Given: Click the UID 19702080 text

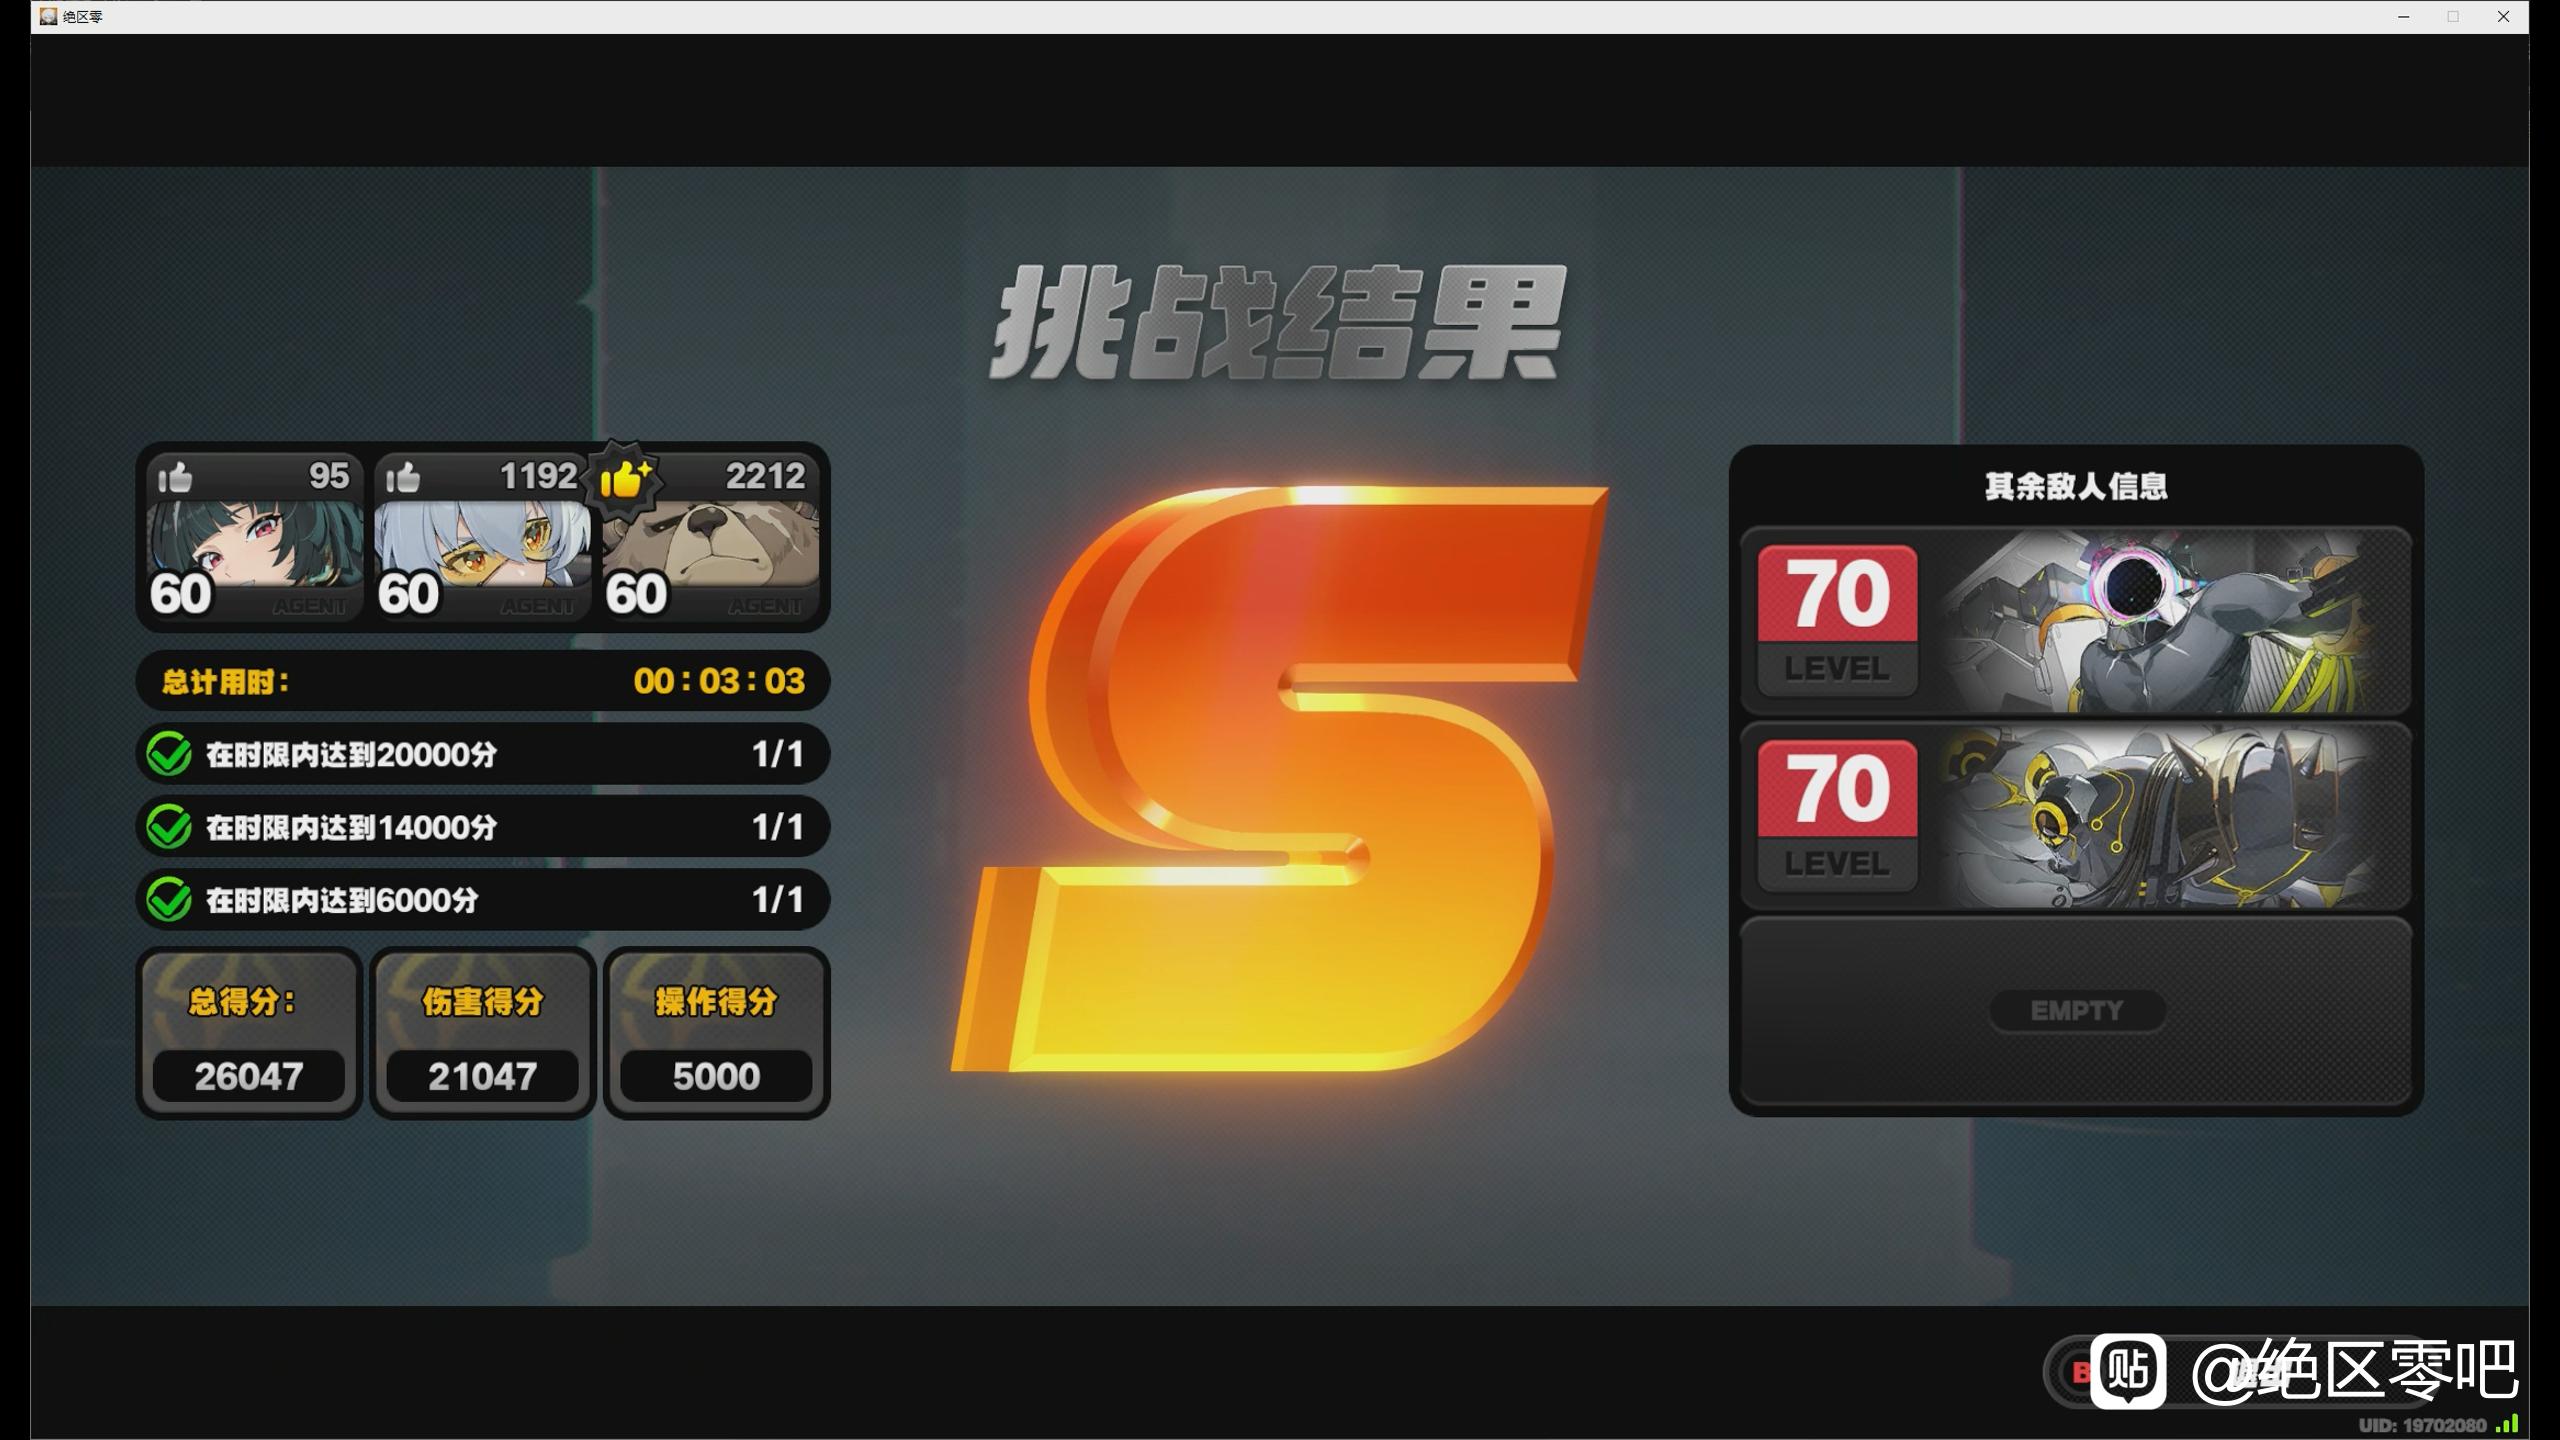Looking at the screenshot, I should tap(2422, 1425).
